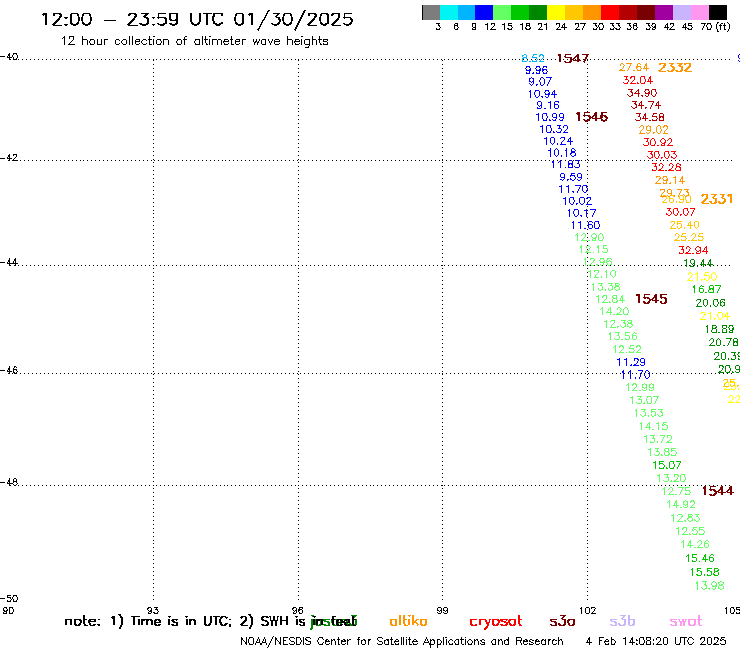Screen dimensions: 740x650
Task: Click the 's3b' satellite legend label
Action: [622, 621]
